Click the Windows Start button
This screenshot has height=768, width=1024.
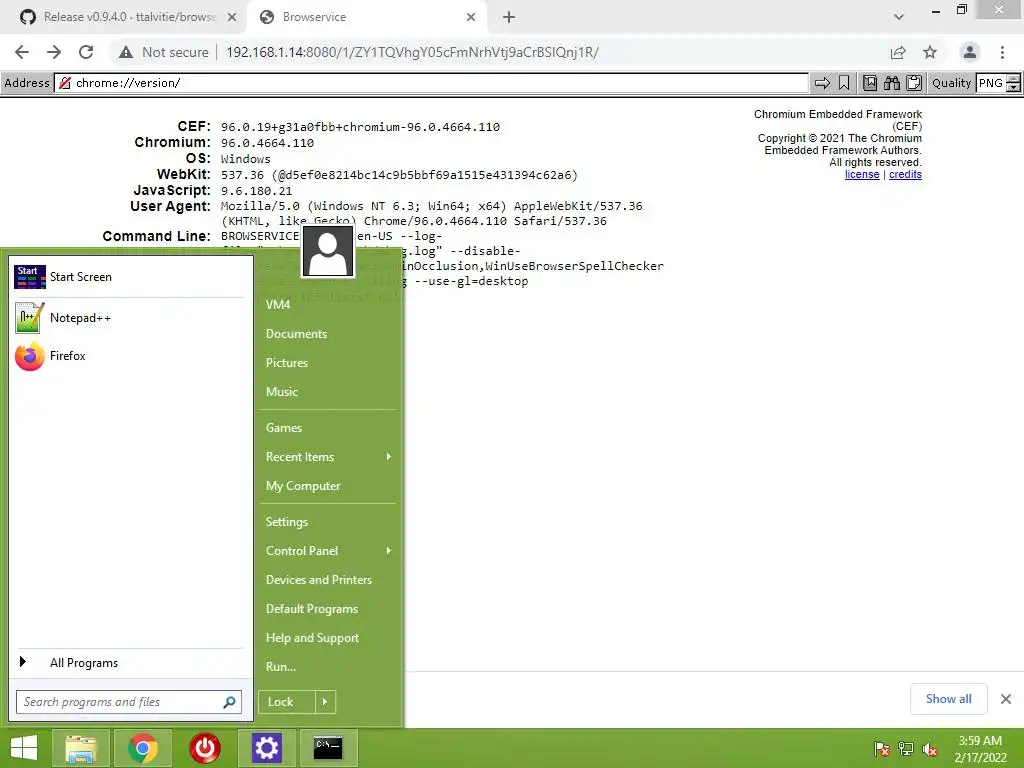[24, 748]
